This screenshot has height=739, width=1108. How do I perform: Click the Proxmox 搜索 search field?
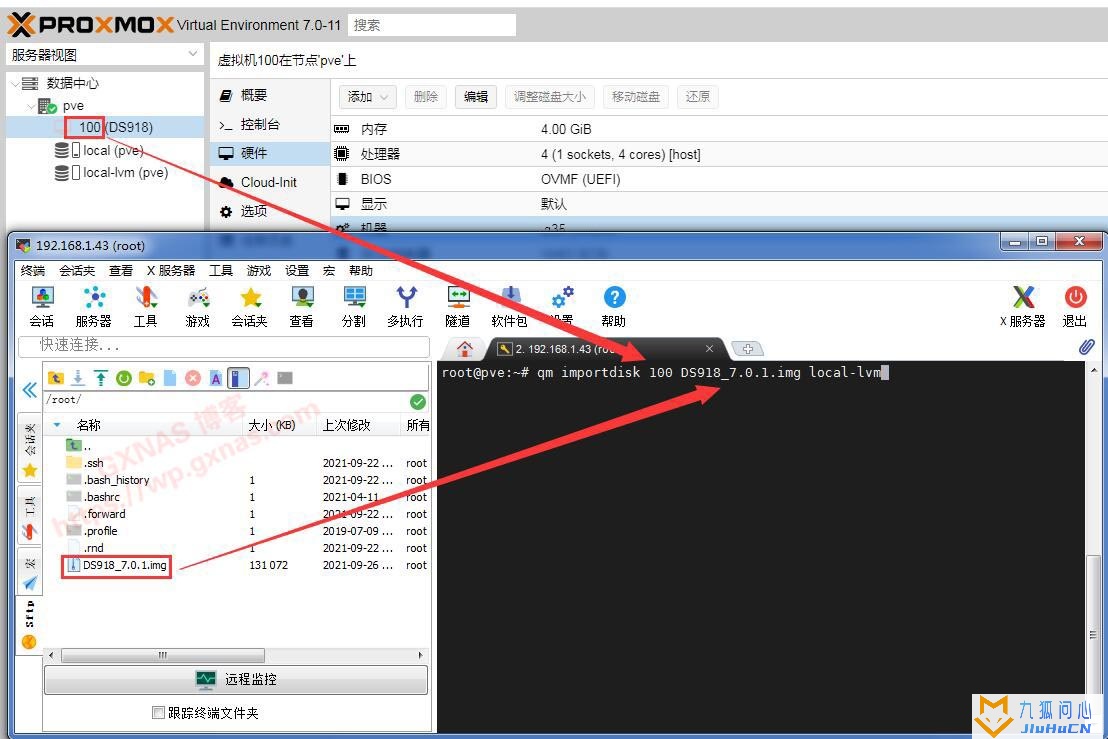point(432,25)
